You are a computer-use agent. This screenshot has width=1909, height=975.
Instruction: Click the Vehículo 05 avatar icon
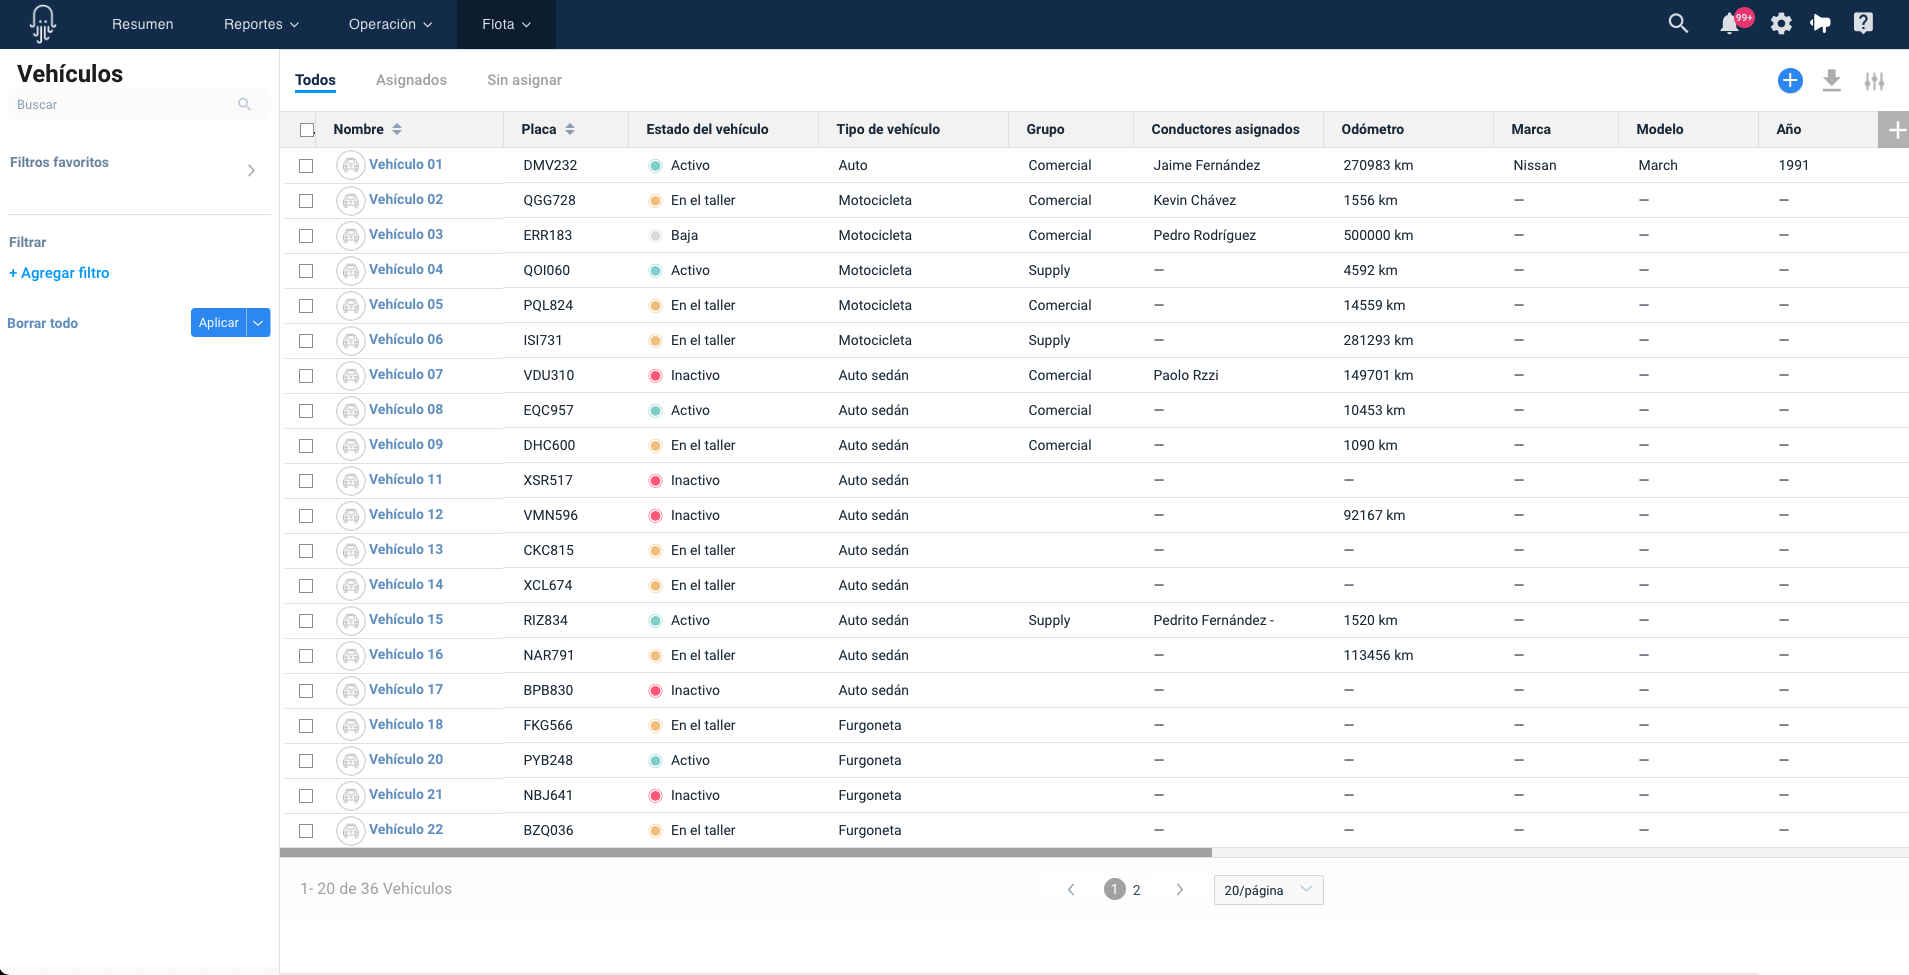pyautogui.click(x=350, y=305)
